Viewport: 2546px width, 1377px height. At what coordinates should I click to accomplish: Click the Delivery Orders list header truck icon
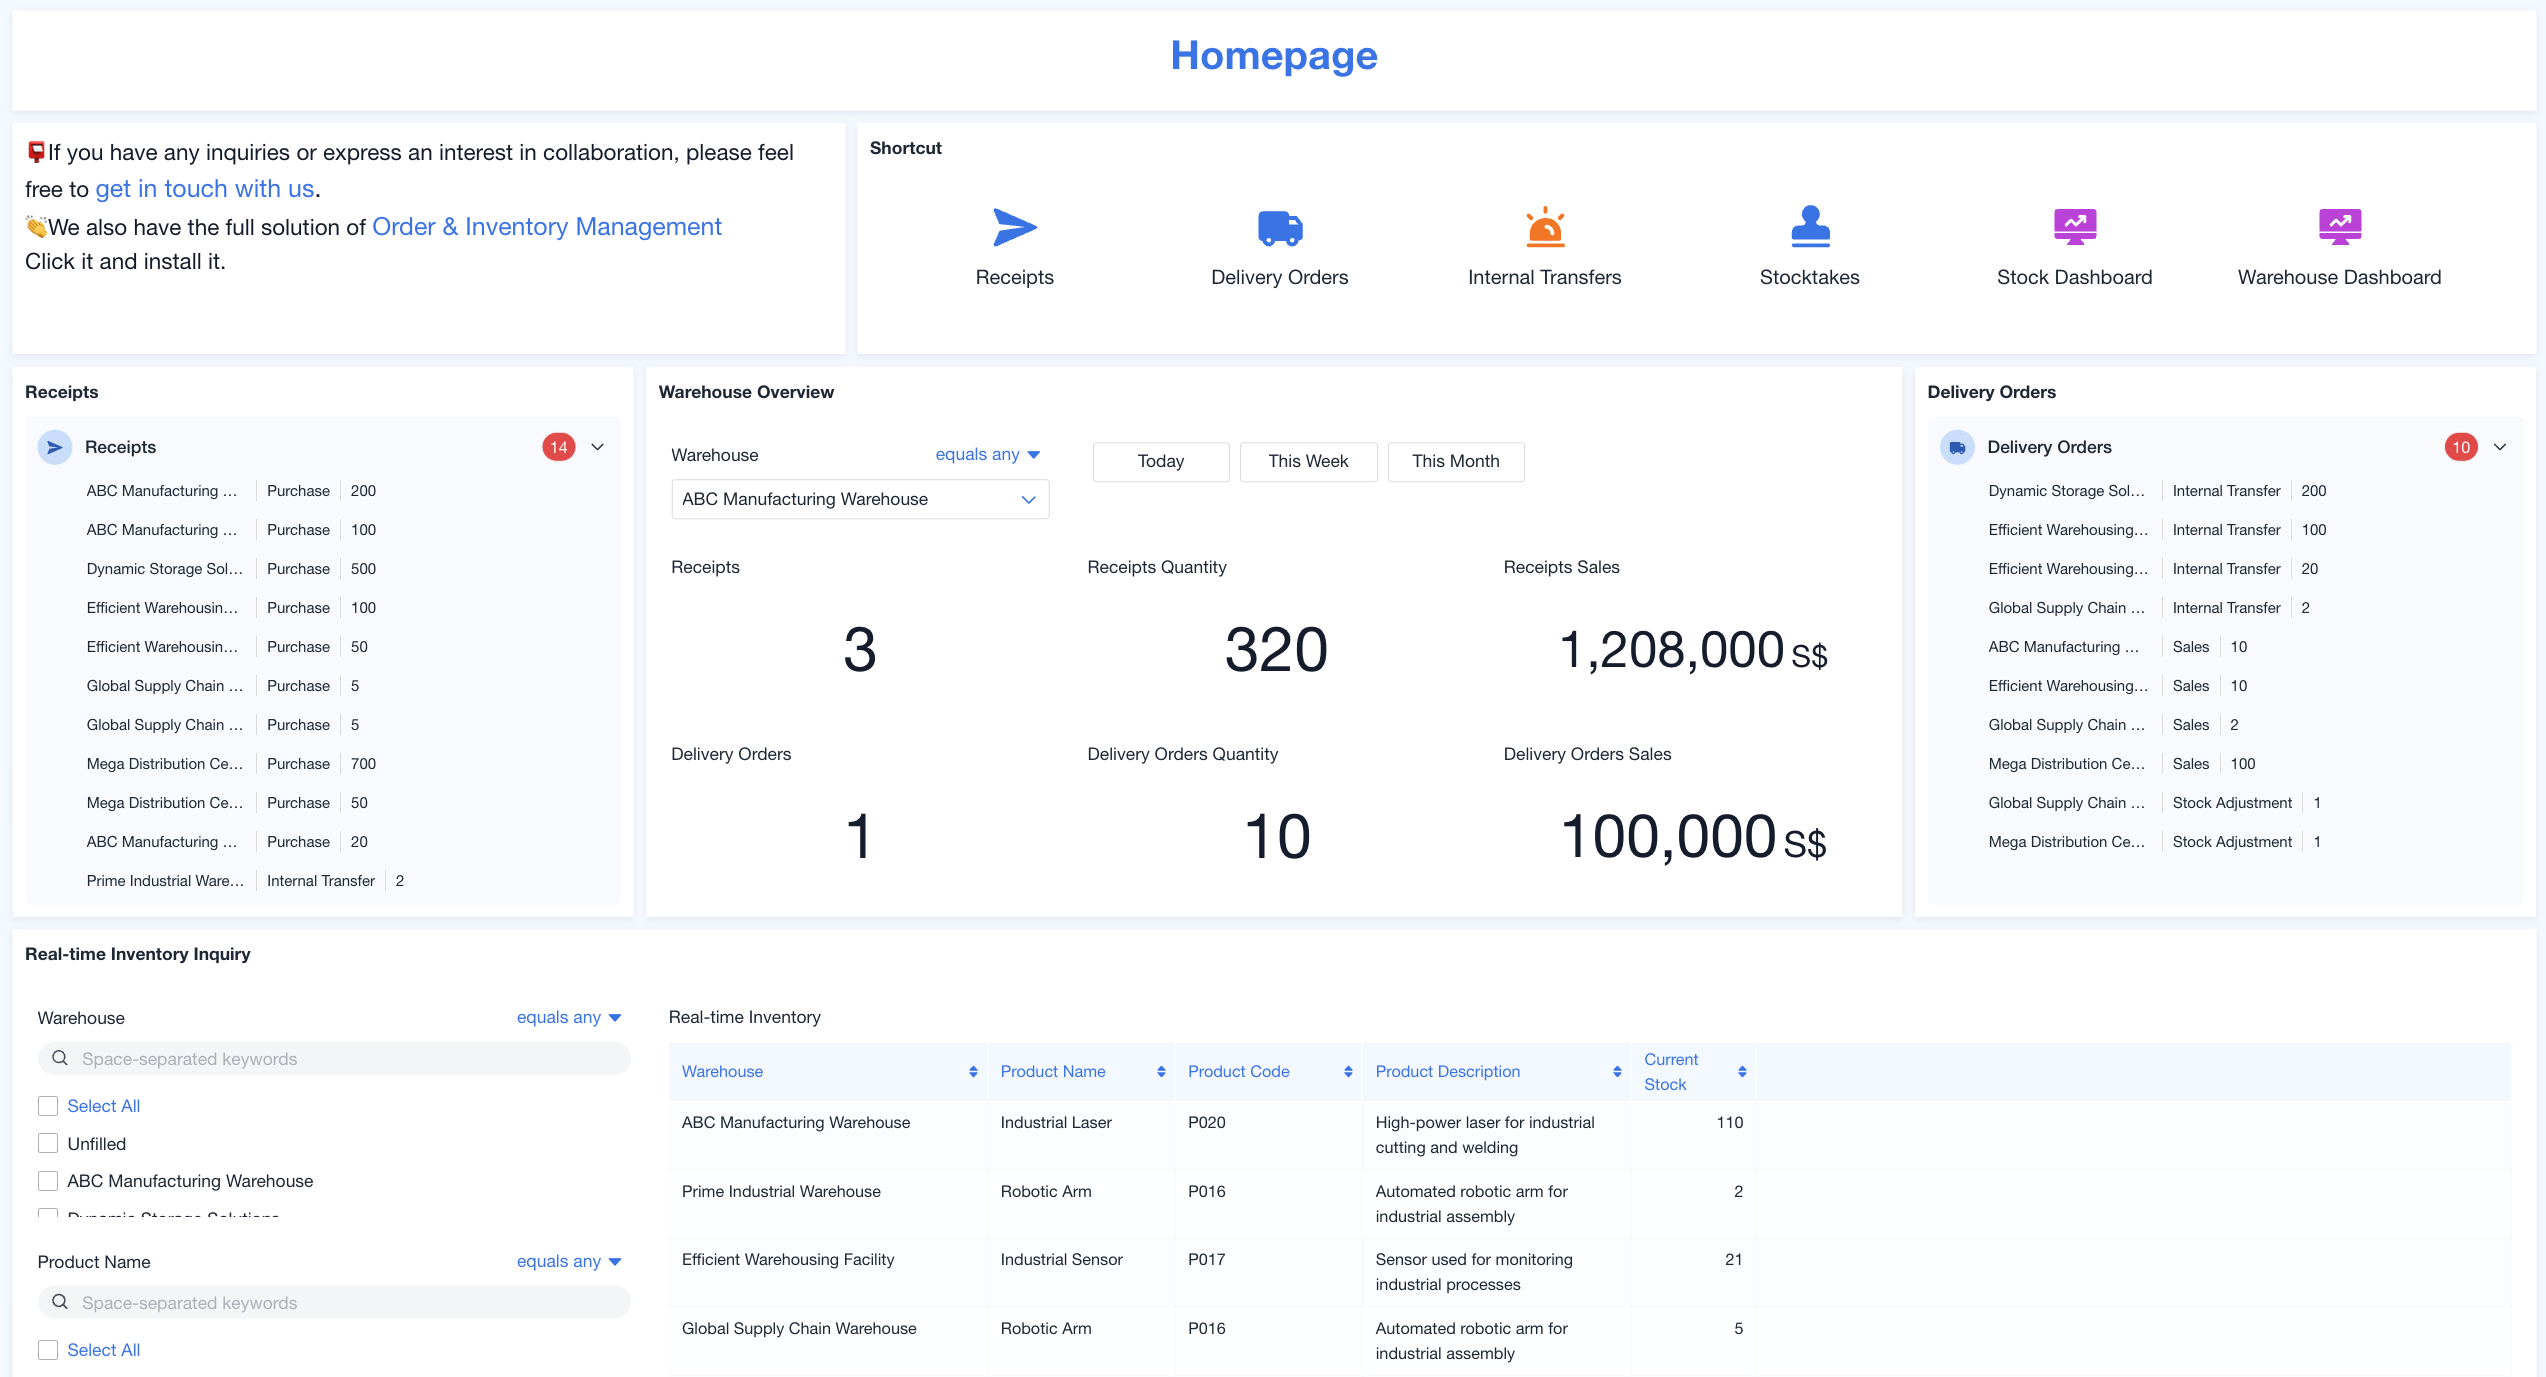1957,447
